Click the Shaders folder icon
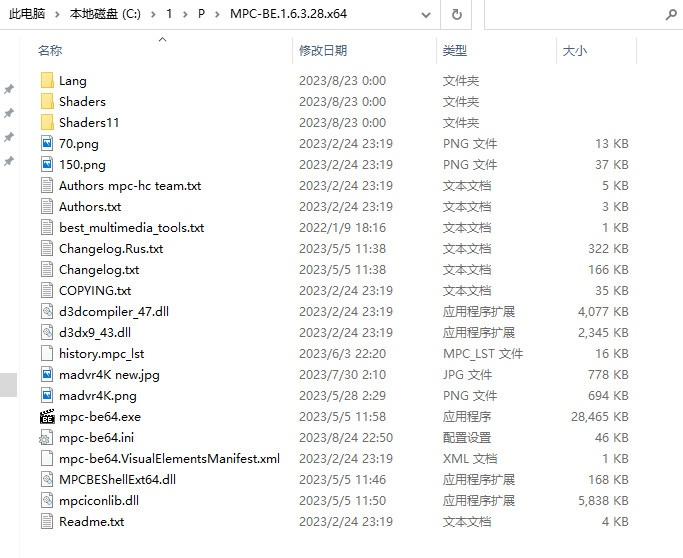The height and width of the screenshot is (558, 683). tap(47, 101)
